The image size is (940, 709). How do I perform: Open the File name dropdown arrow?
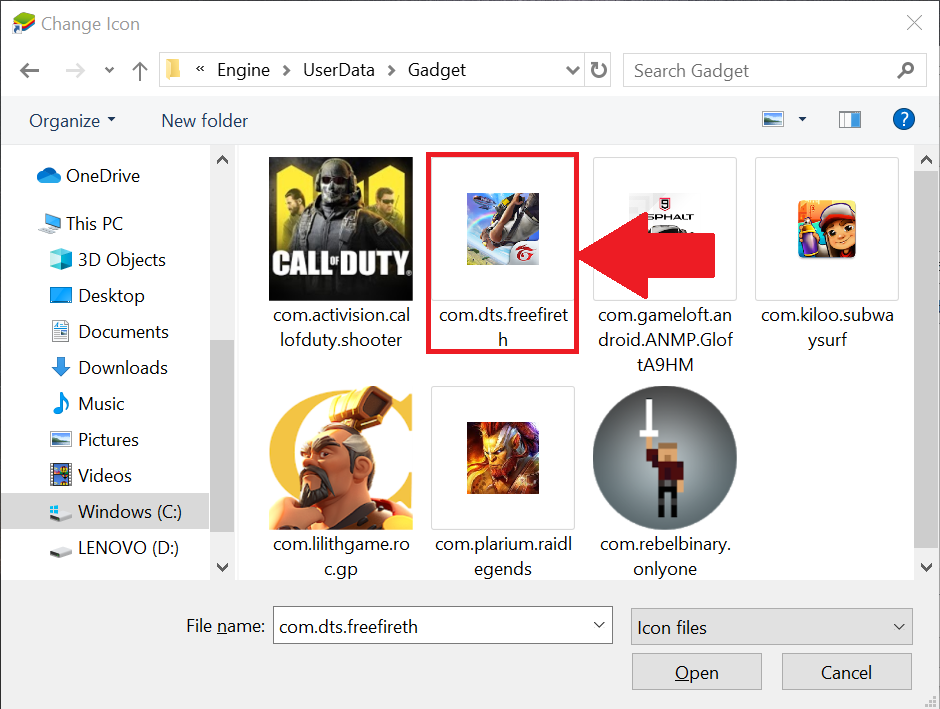599,625
